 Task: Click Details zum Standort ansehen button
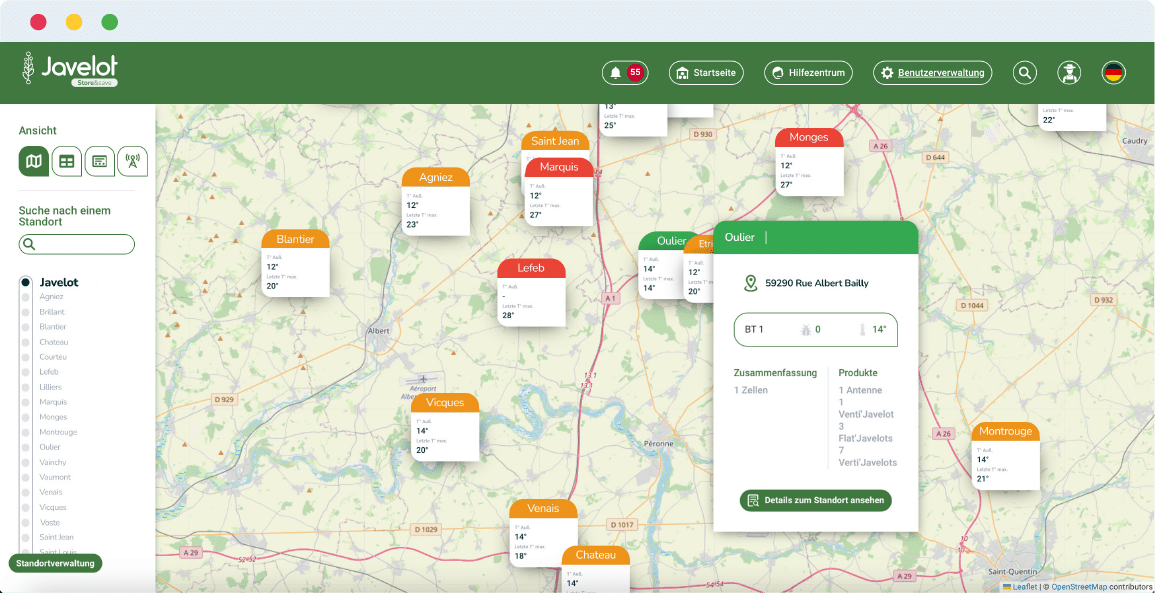(816, 500)
